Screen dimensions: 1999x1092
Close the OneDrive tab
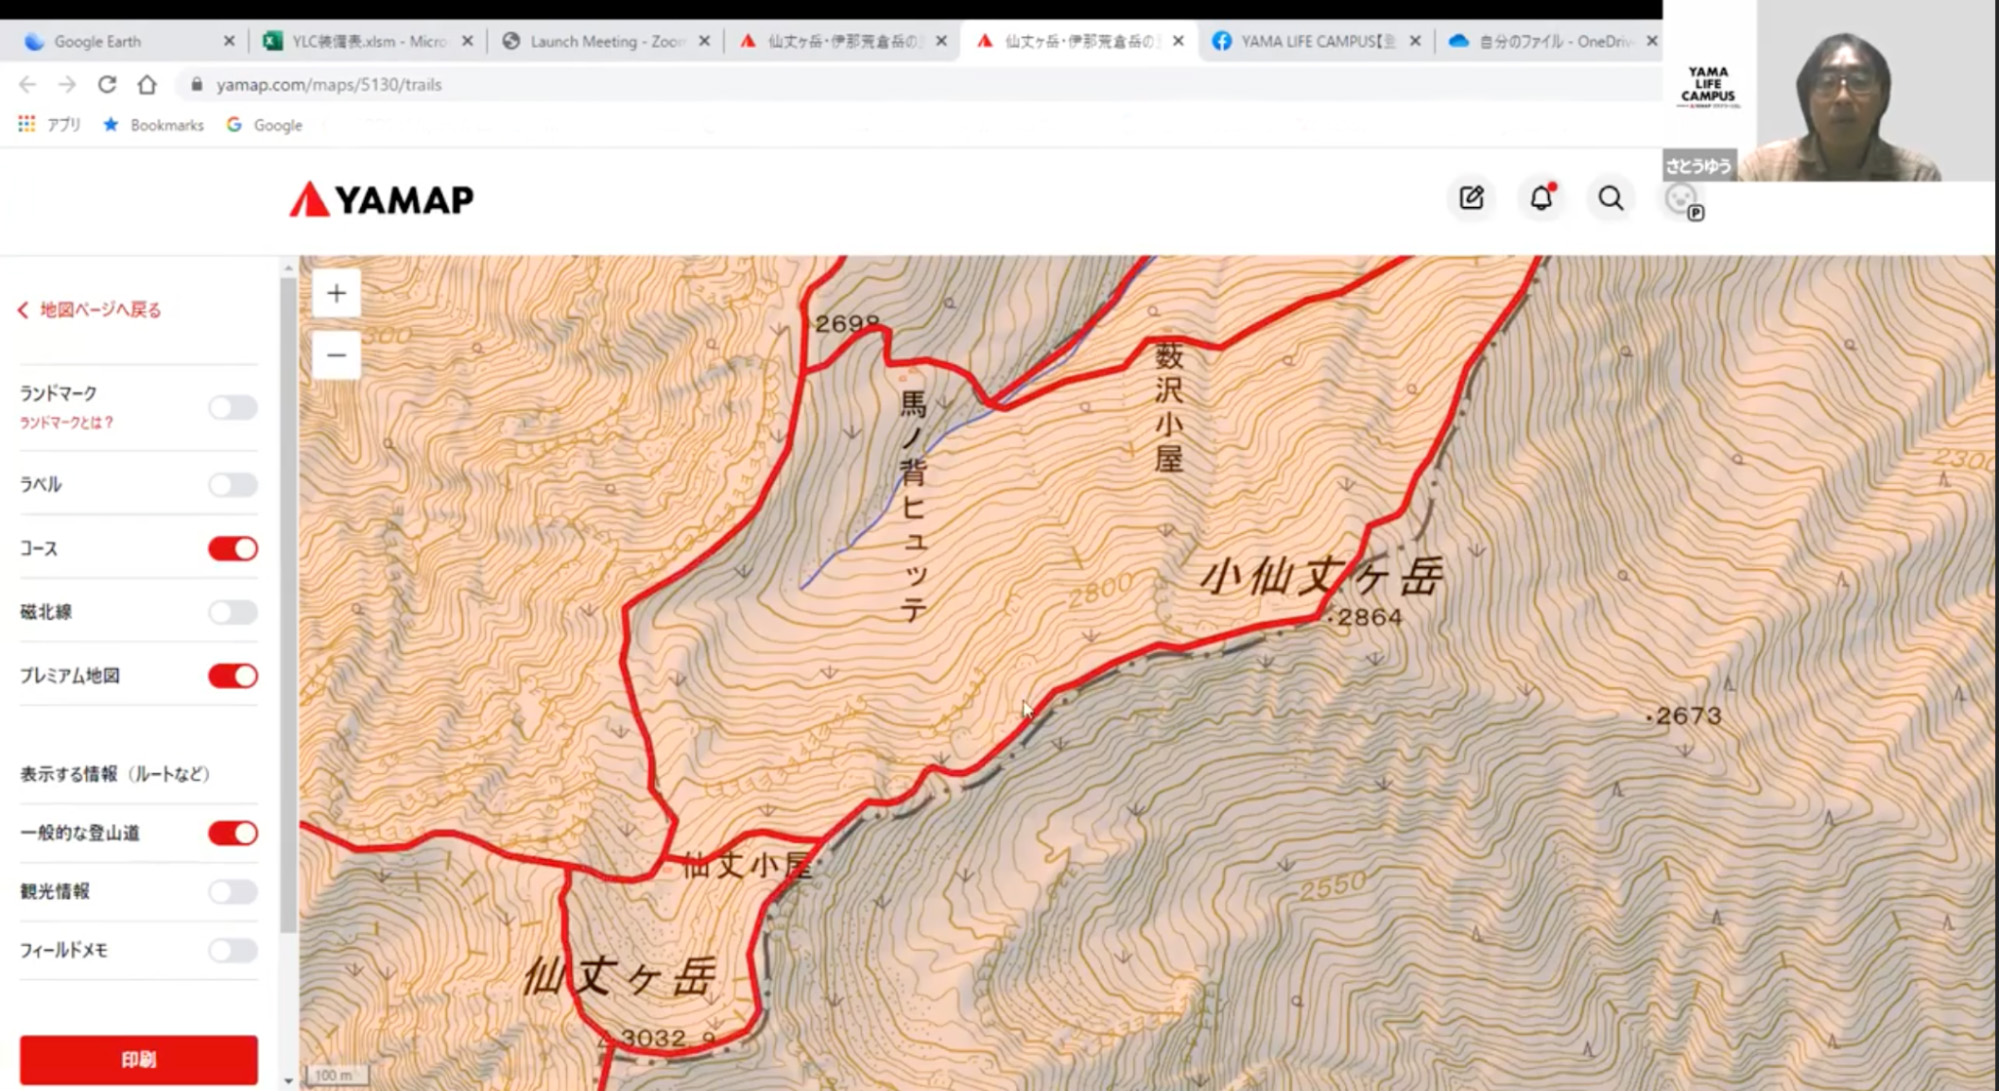point(1652,41)
